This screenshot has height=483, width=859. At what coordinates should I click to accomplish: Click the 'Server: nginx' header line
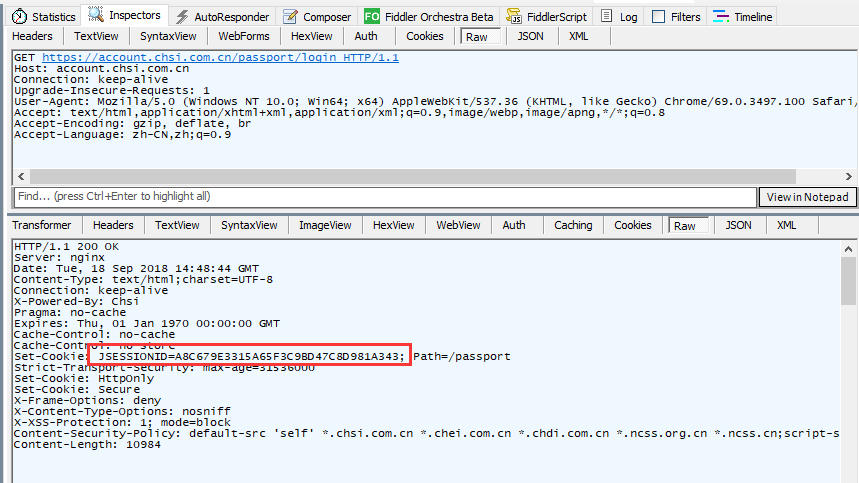tap(59, 257)
